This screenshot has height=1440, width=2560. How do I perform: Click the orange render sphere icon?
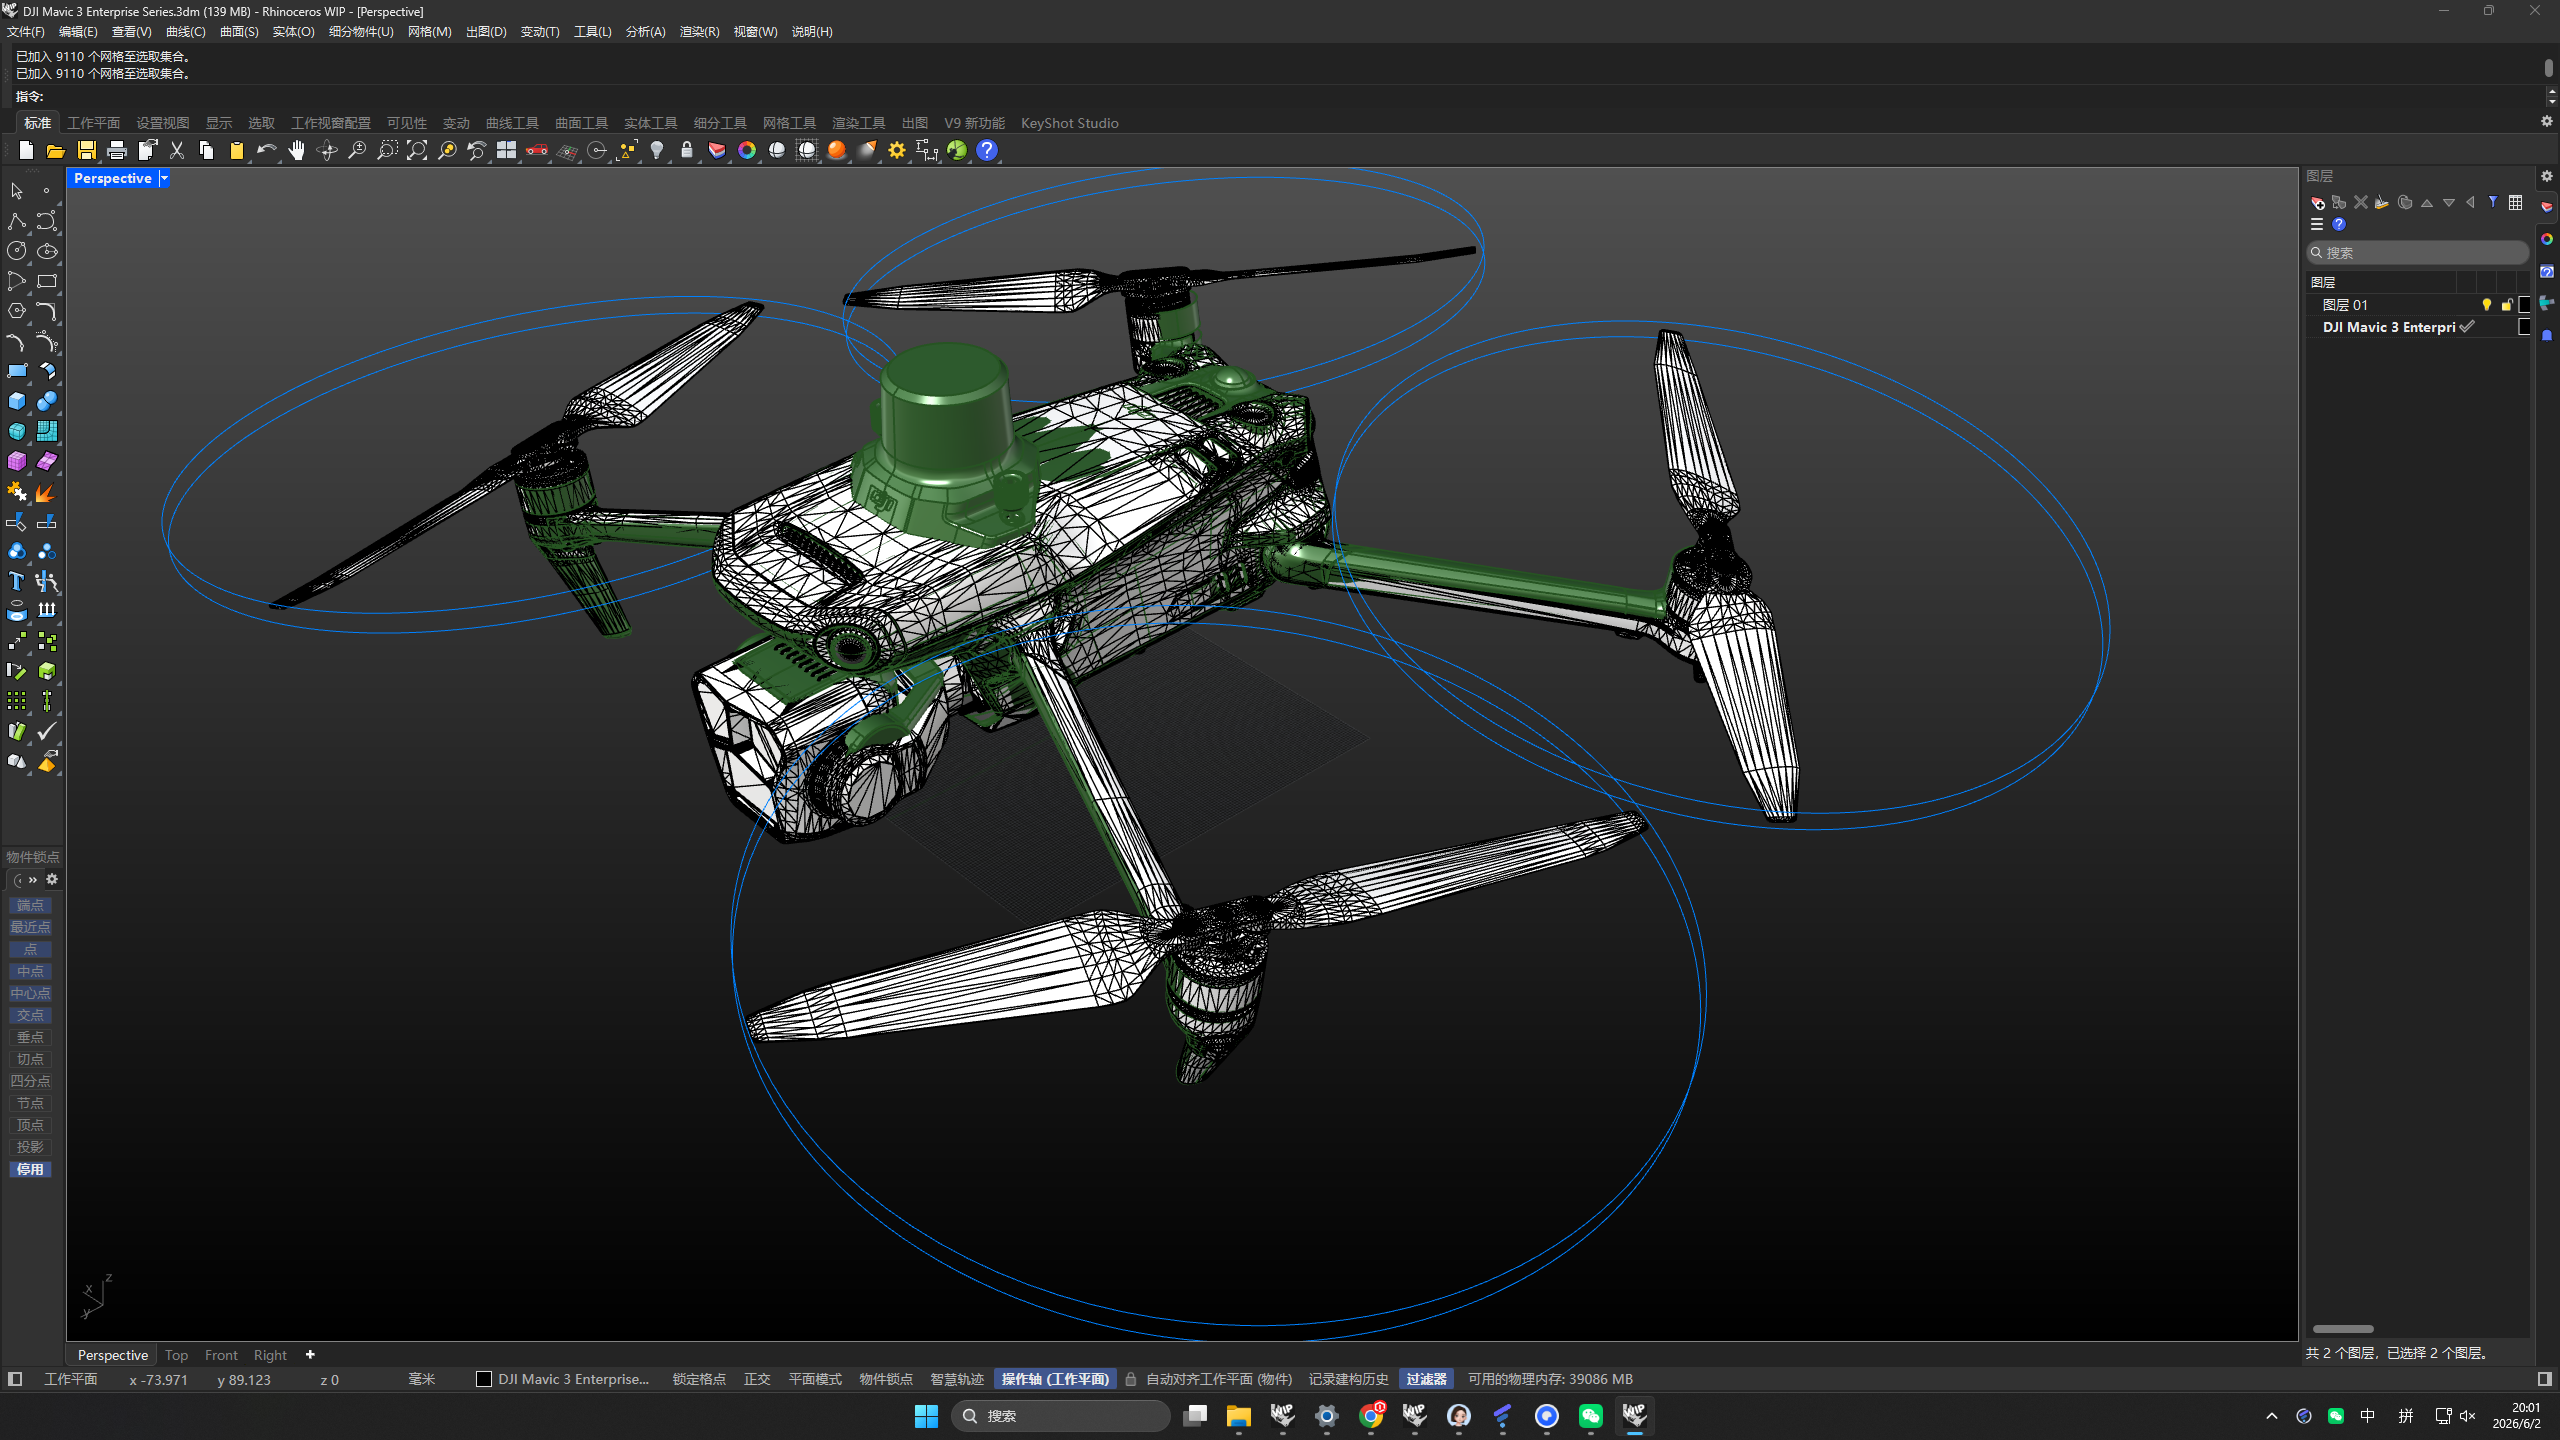pyautogui.click(x=837, y=150)
